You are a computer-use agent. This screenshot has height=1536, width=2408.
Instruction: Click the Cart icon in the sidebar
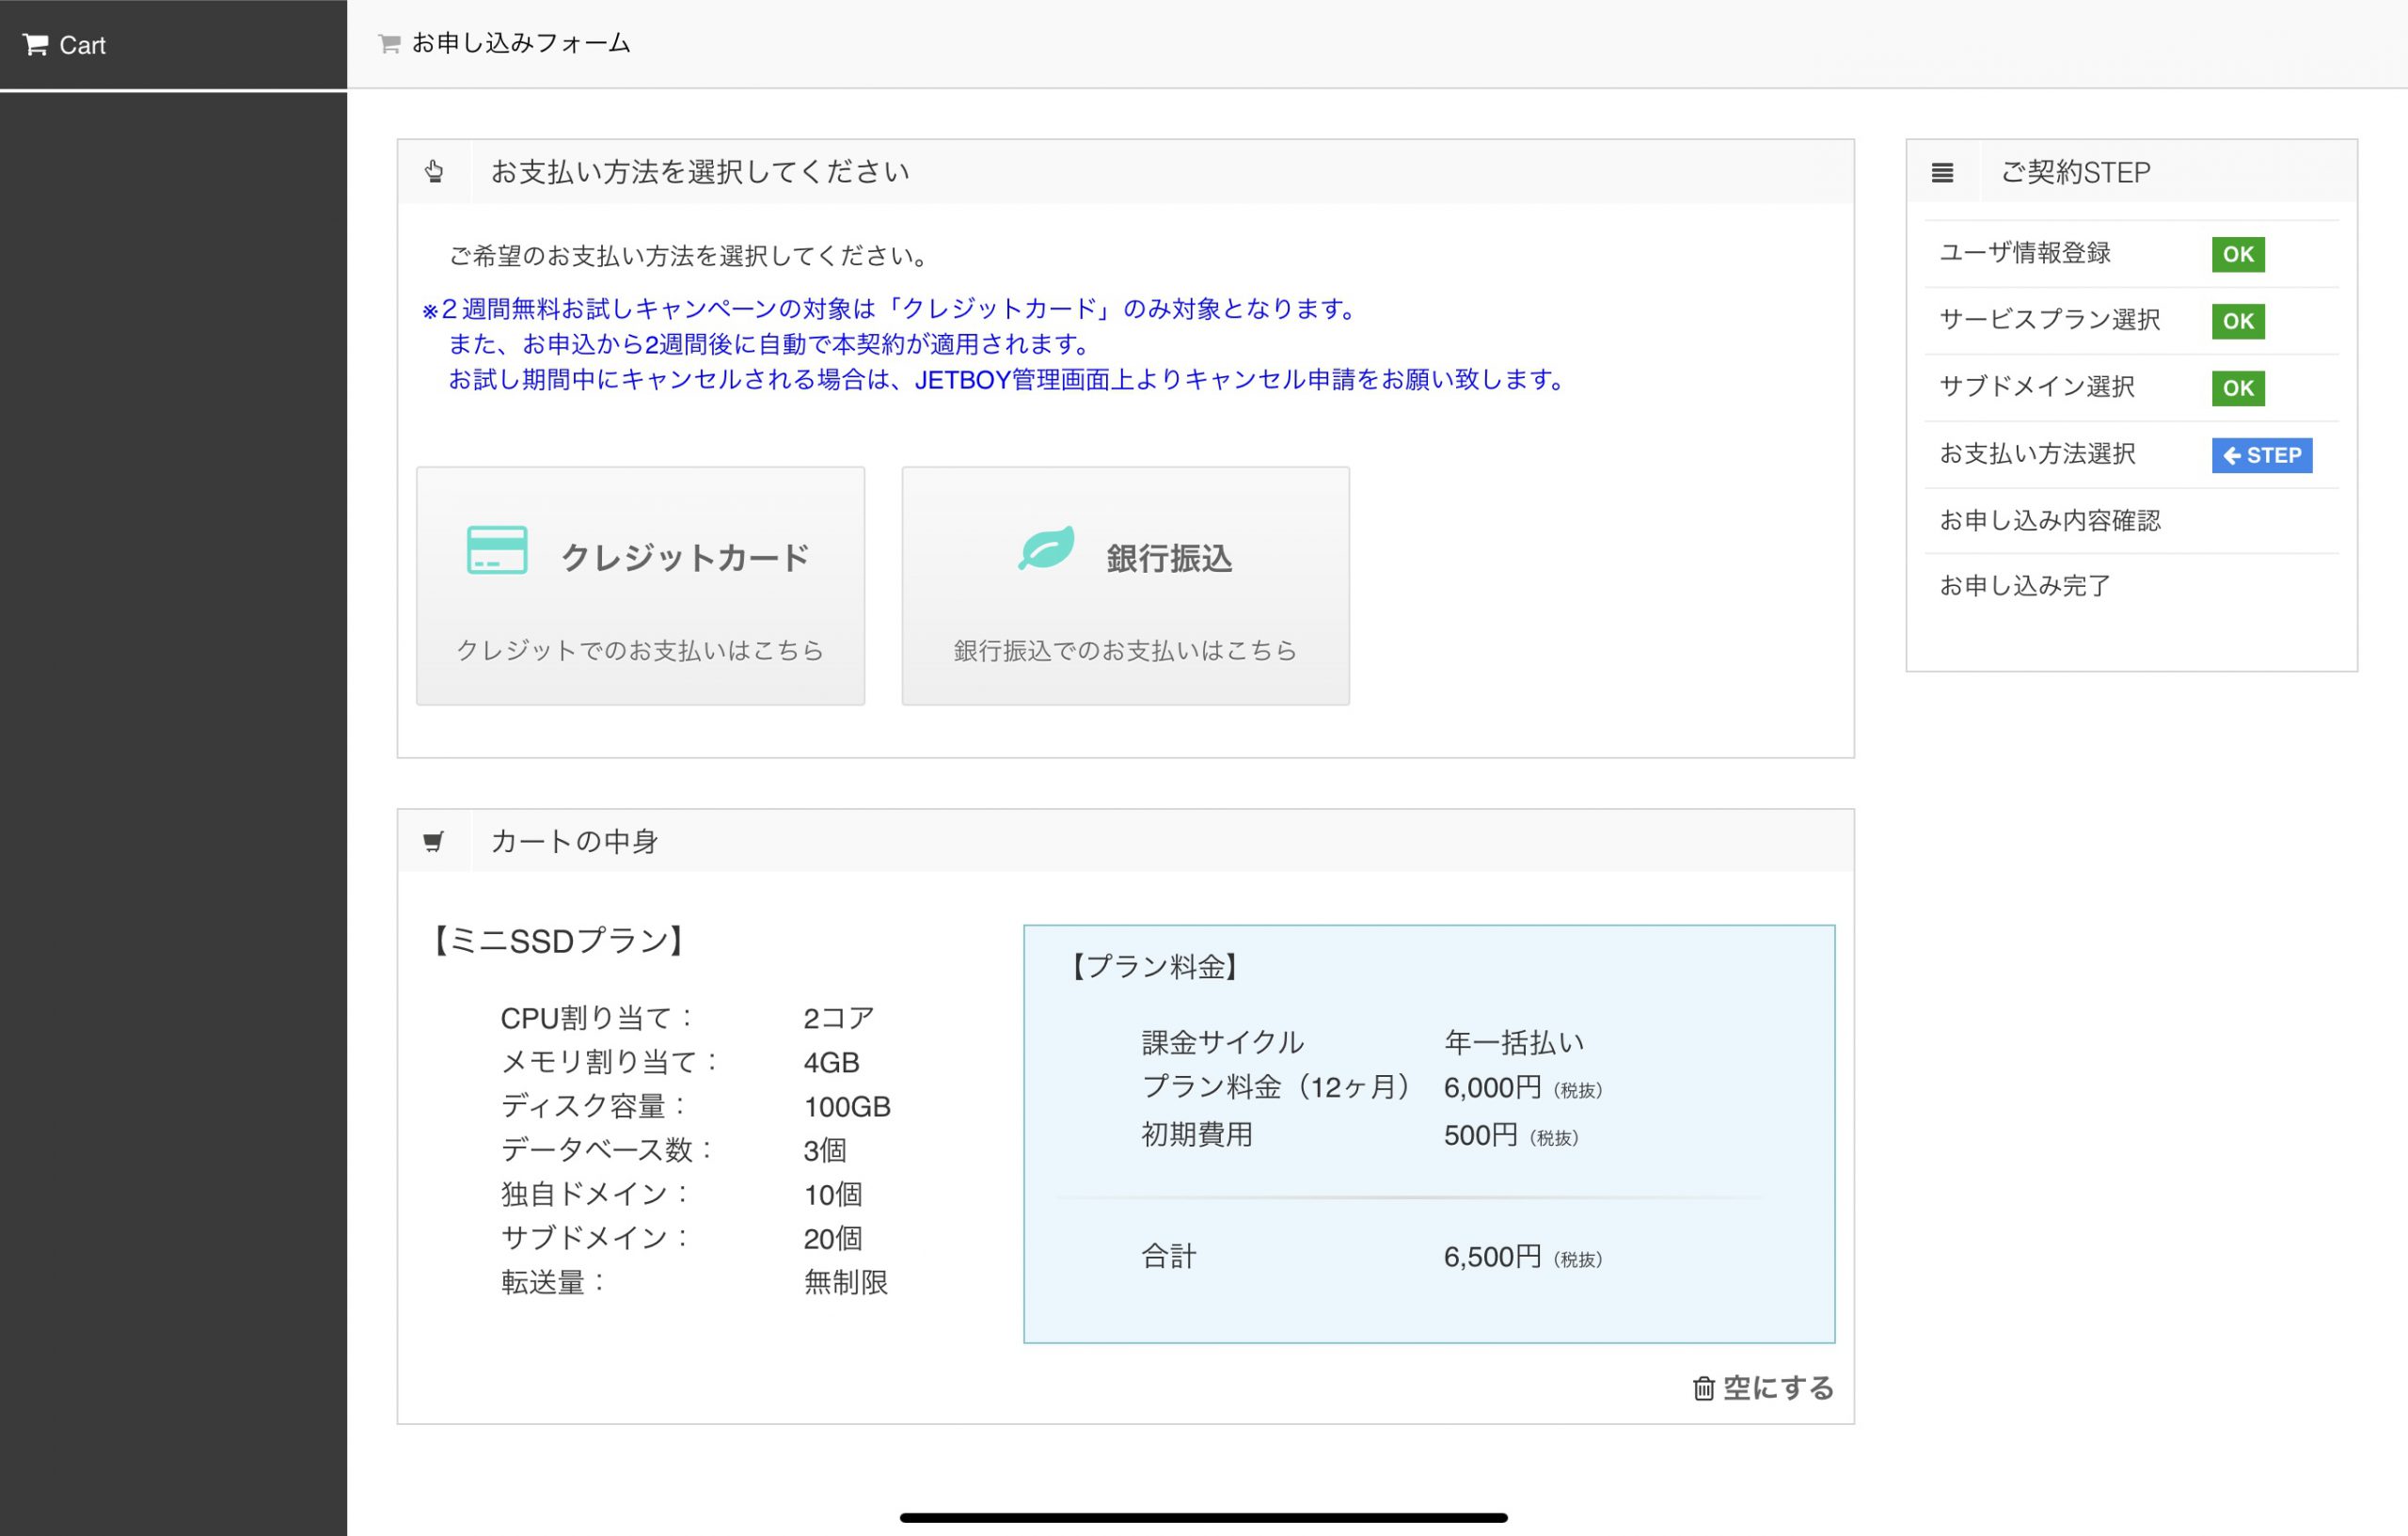(x=36, y=45)
